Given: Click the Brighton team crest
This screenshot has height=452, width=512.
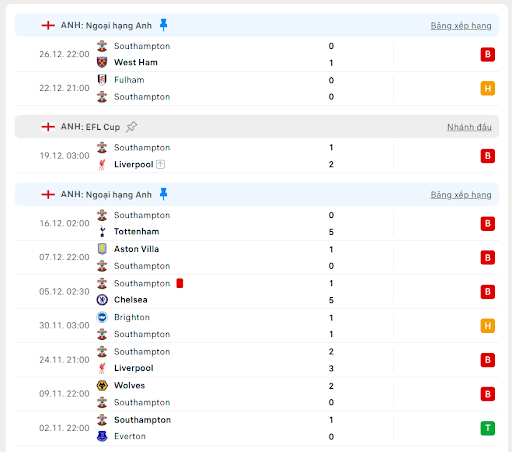Looking at the screenshot, I should [102, 317].
